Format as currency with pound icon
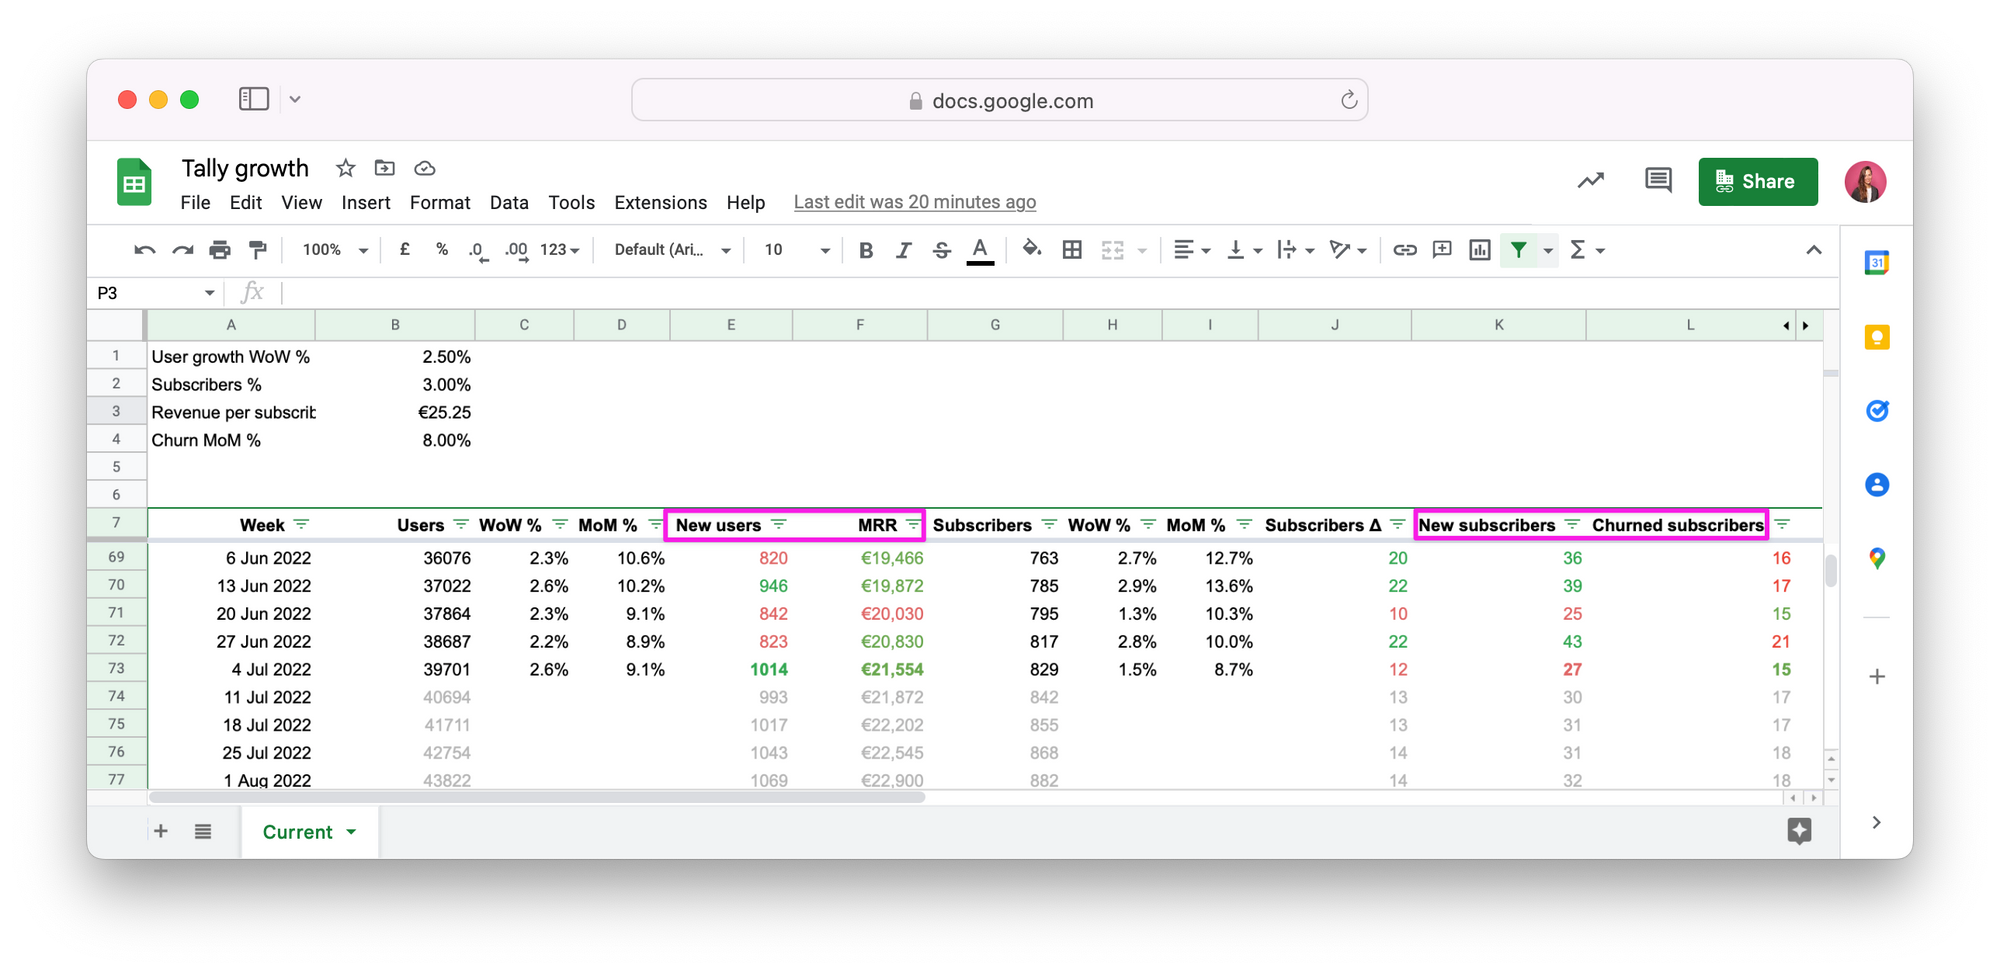 tap(404, 250)
